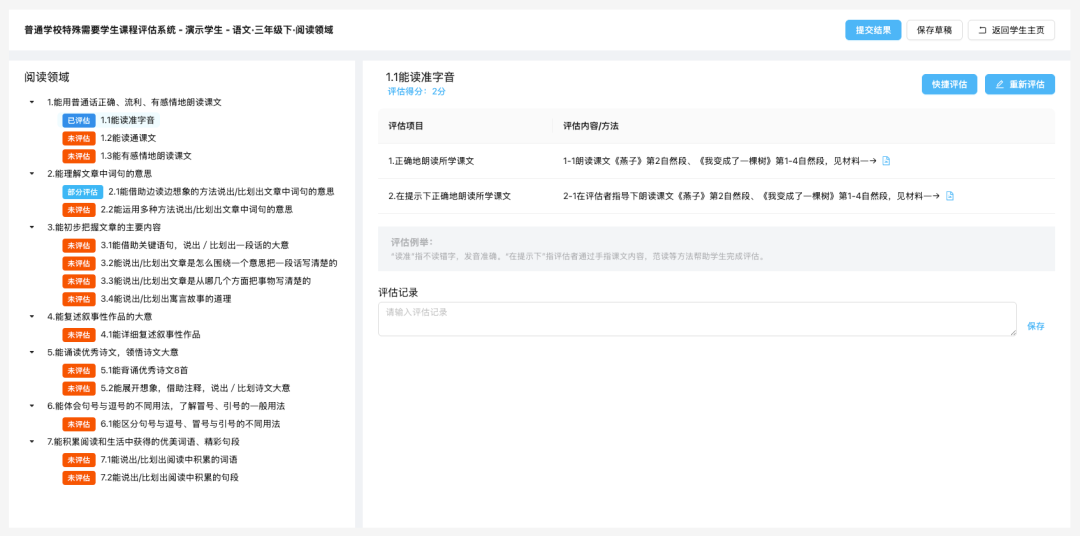The height and width of the screenshot is (536, 1080).
Task: Focus the 评估记录 text area
Action: 697,319
